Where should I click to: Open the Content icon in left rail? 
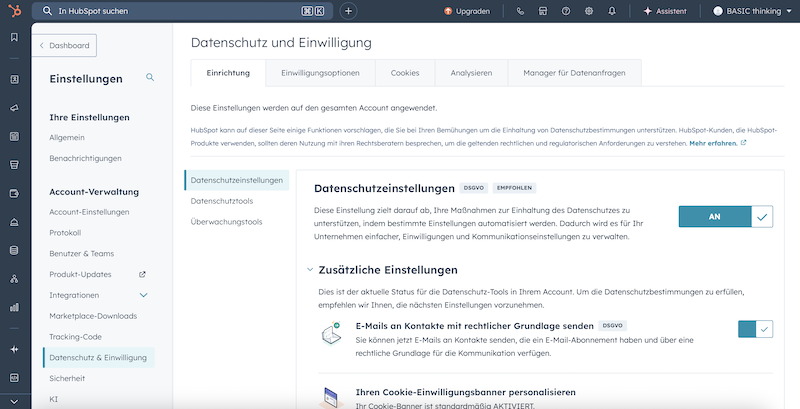[14, 136]
